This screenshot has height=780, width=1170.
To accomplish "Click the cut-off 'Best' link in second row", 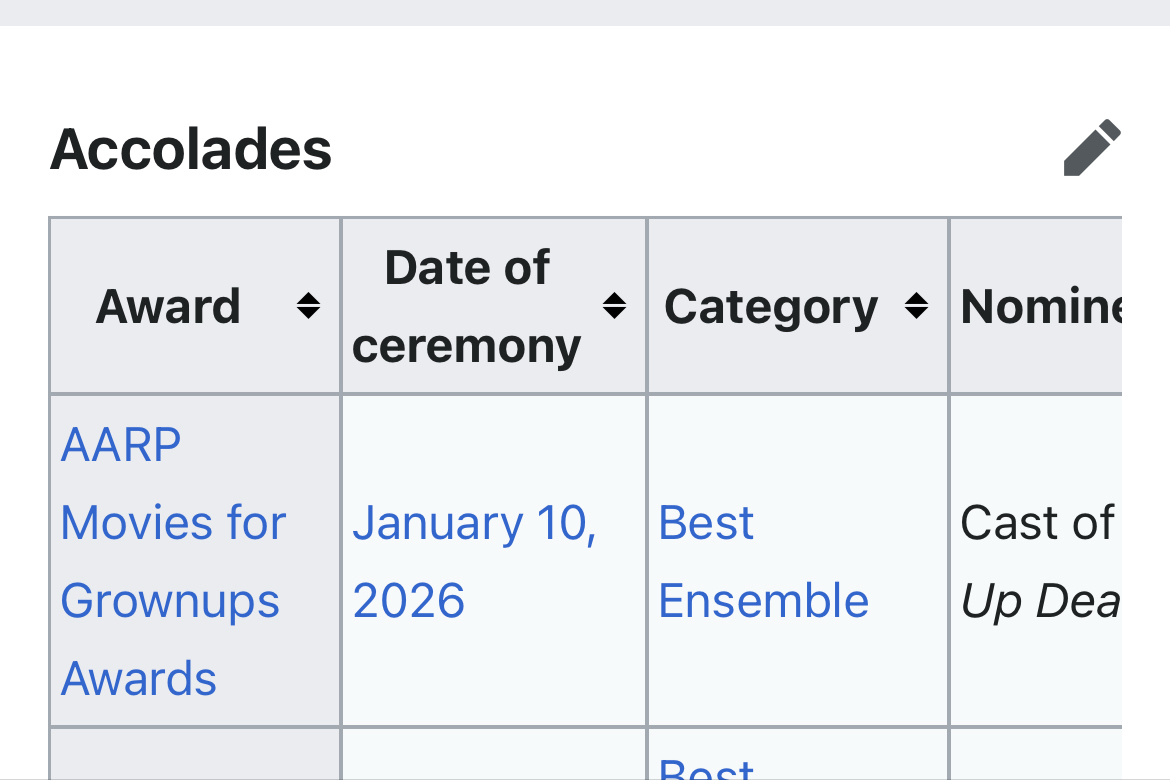I will coord(706,770).
